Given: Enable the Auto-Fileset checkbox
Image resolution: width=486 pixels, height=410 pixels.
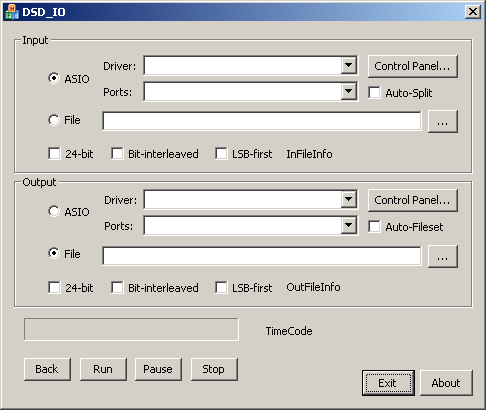Looking at the screenshot, I should [x=374, y=227].
